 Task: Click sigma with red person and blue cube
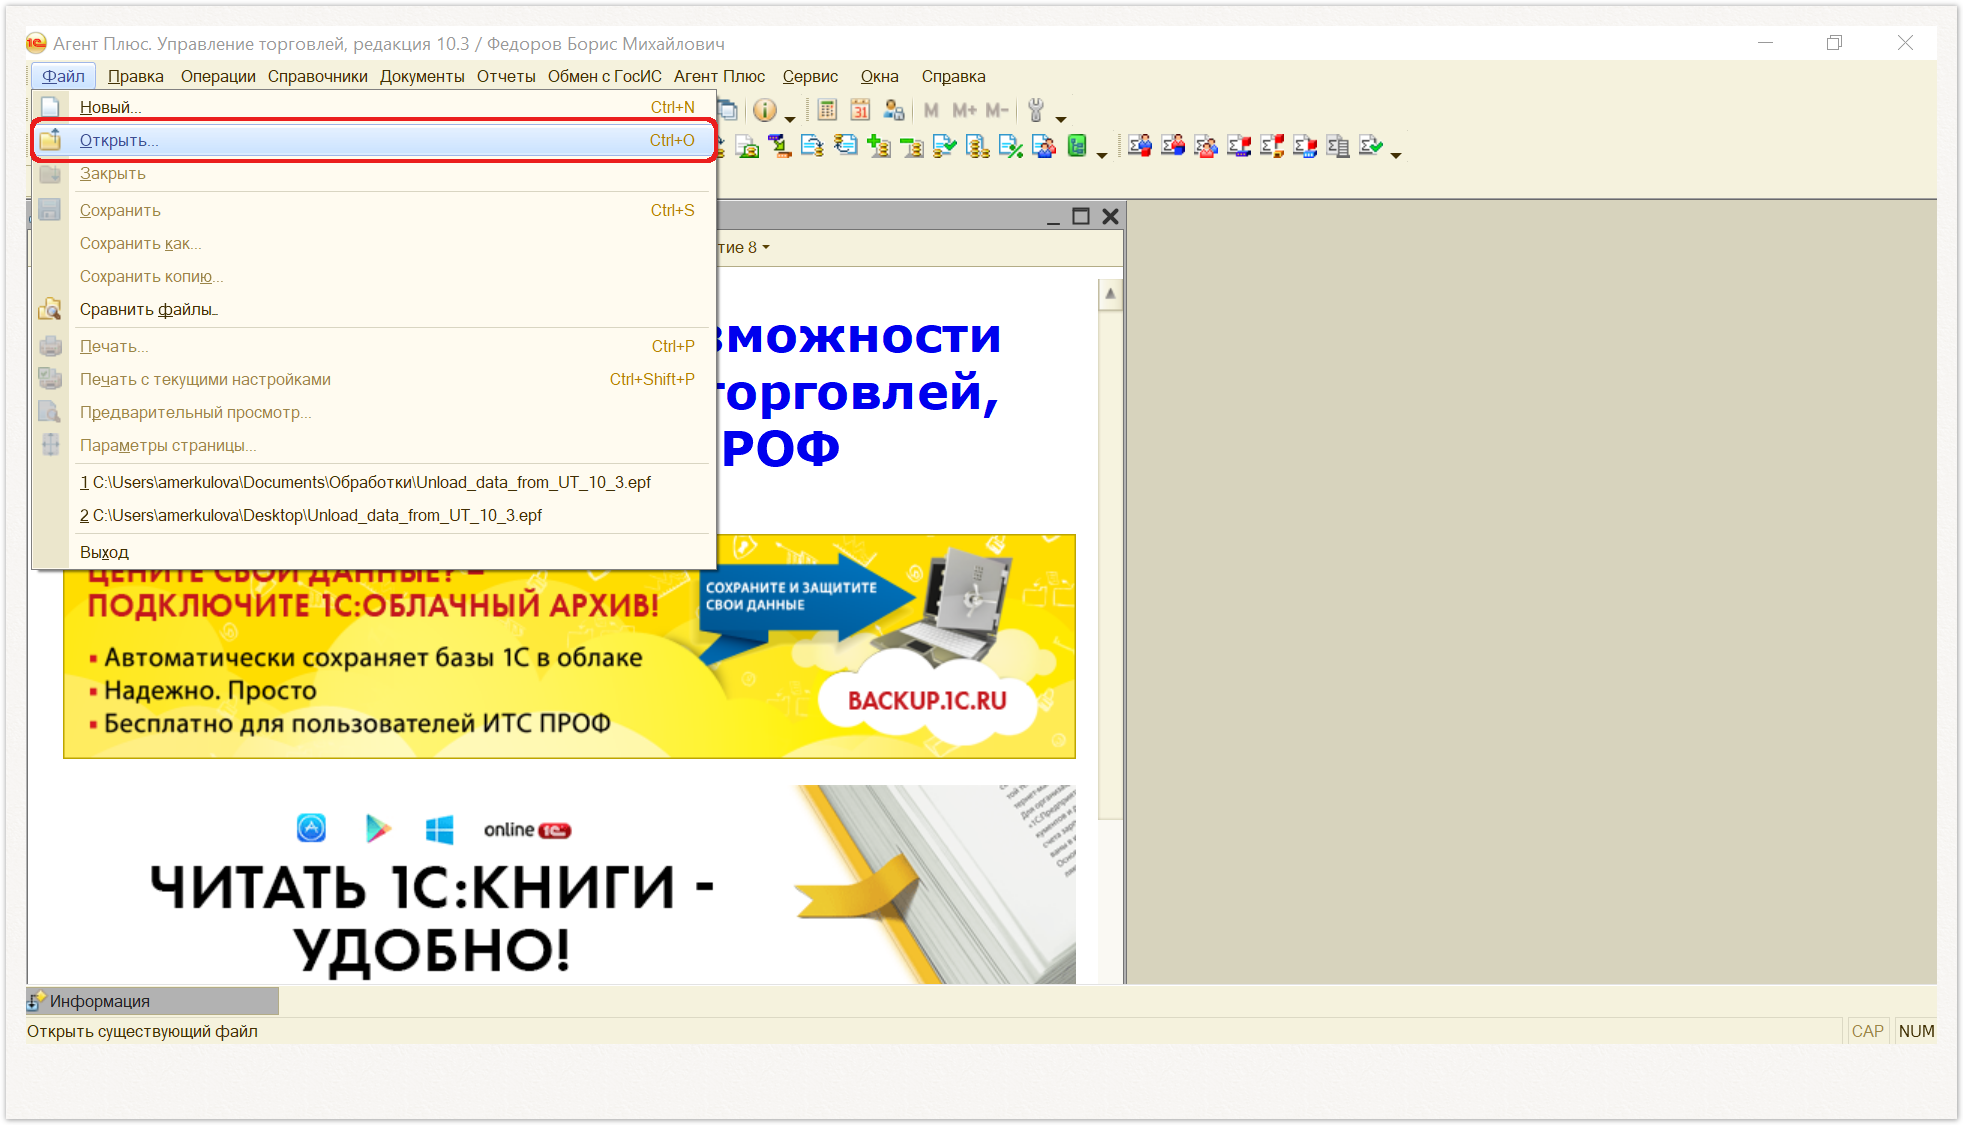1173,147
